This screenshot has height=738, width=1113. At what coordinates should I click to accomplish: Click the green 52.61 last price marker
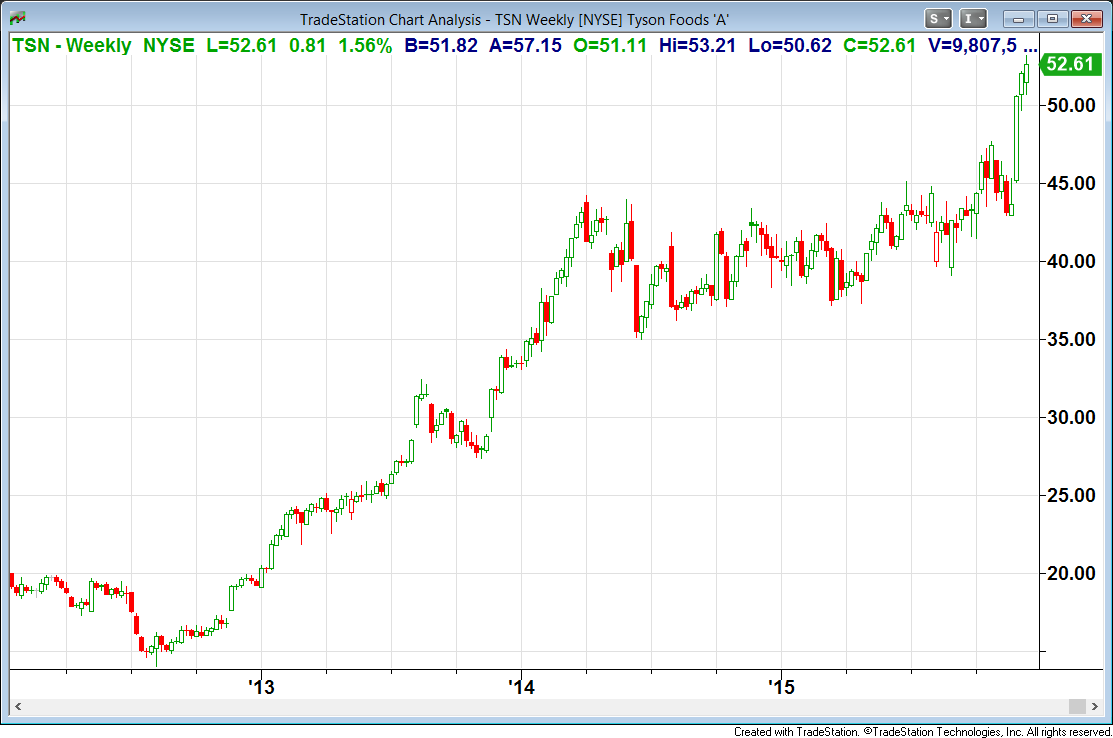point(1070,65)
